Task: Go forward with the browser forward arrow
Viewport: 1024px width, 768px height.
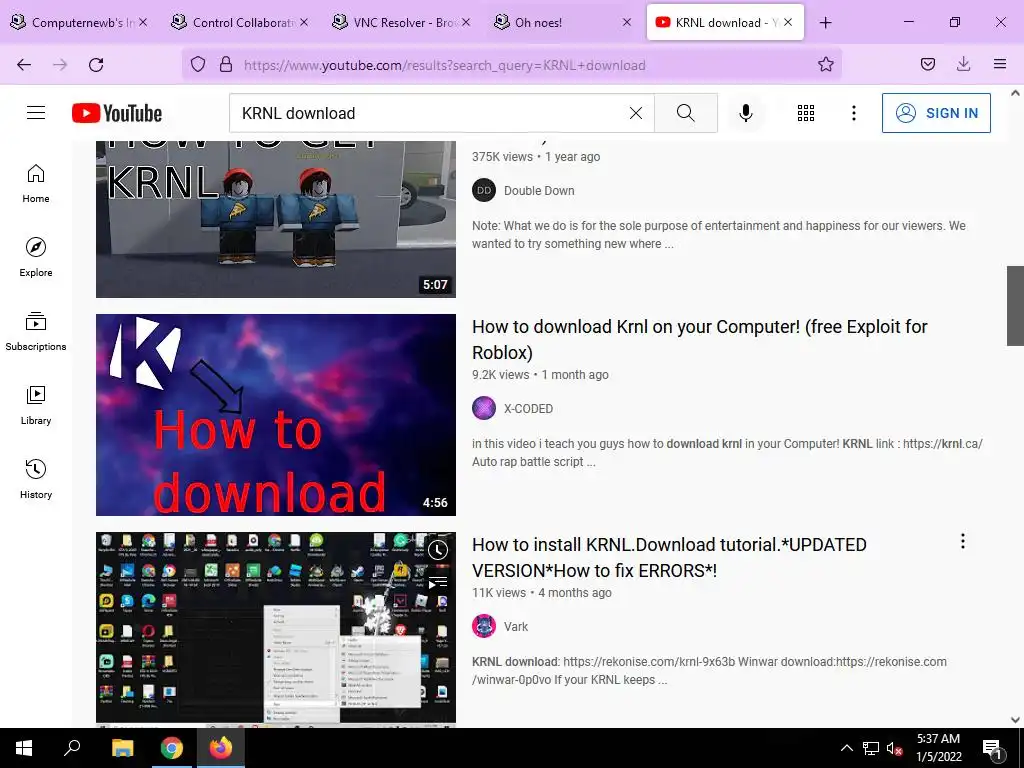Action: click(60, 65)
